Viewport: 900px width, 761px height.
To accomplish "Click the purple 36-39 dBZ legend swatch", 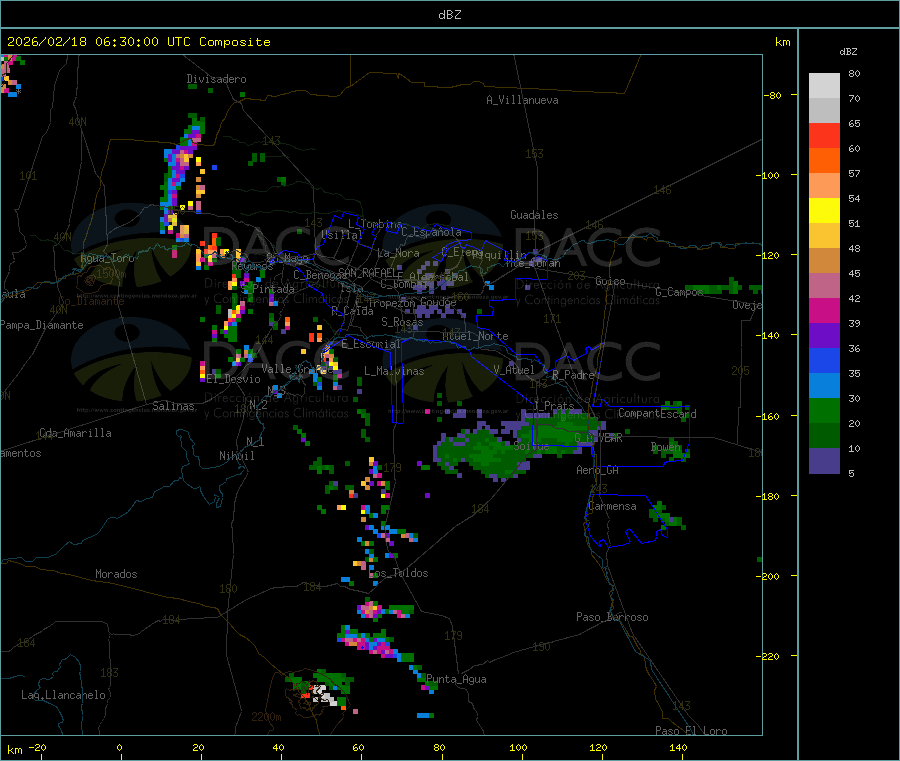I will point(824,336).
